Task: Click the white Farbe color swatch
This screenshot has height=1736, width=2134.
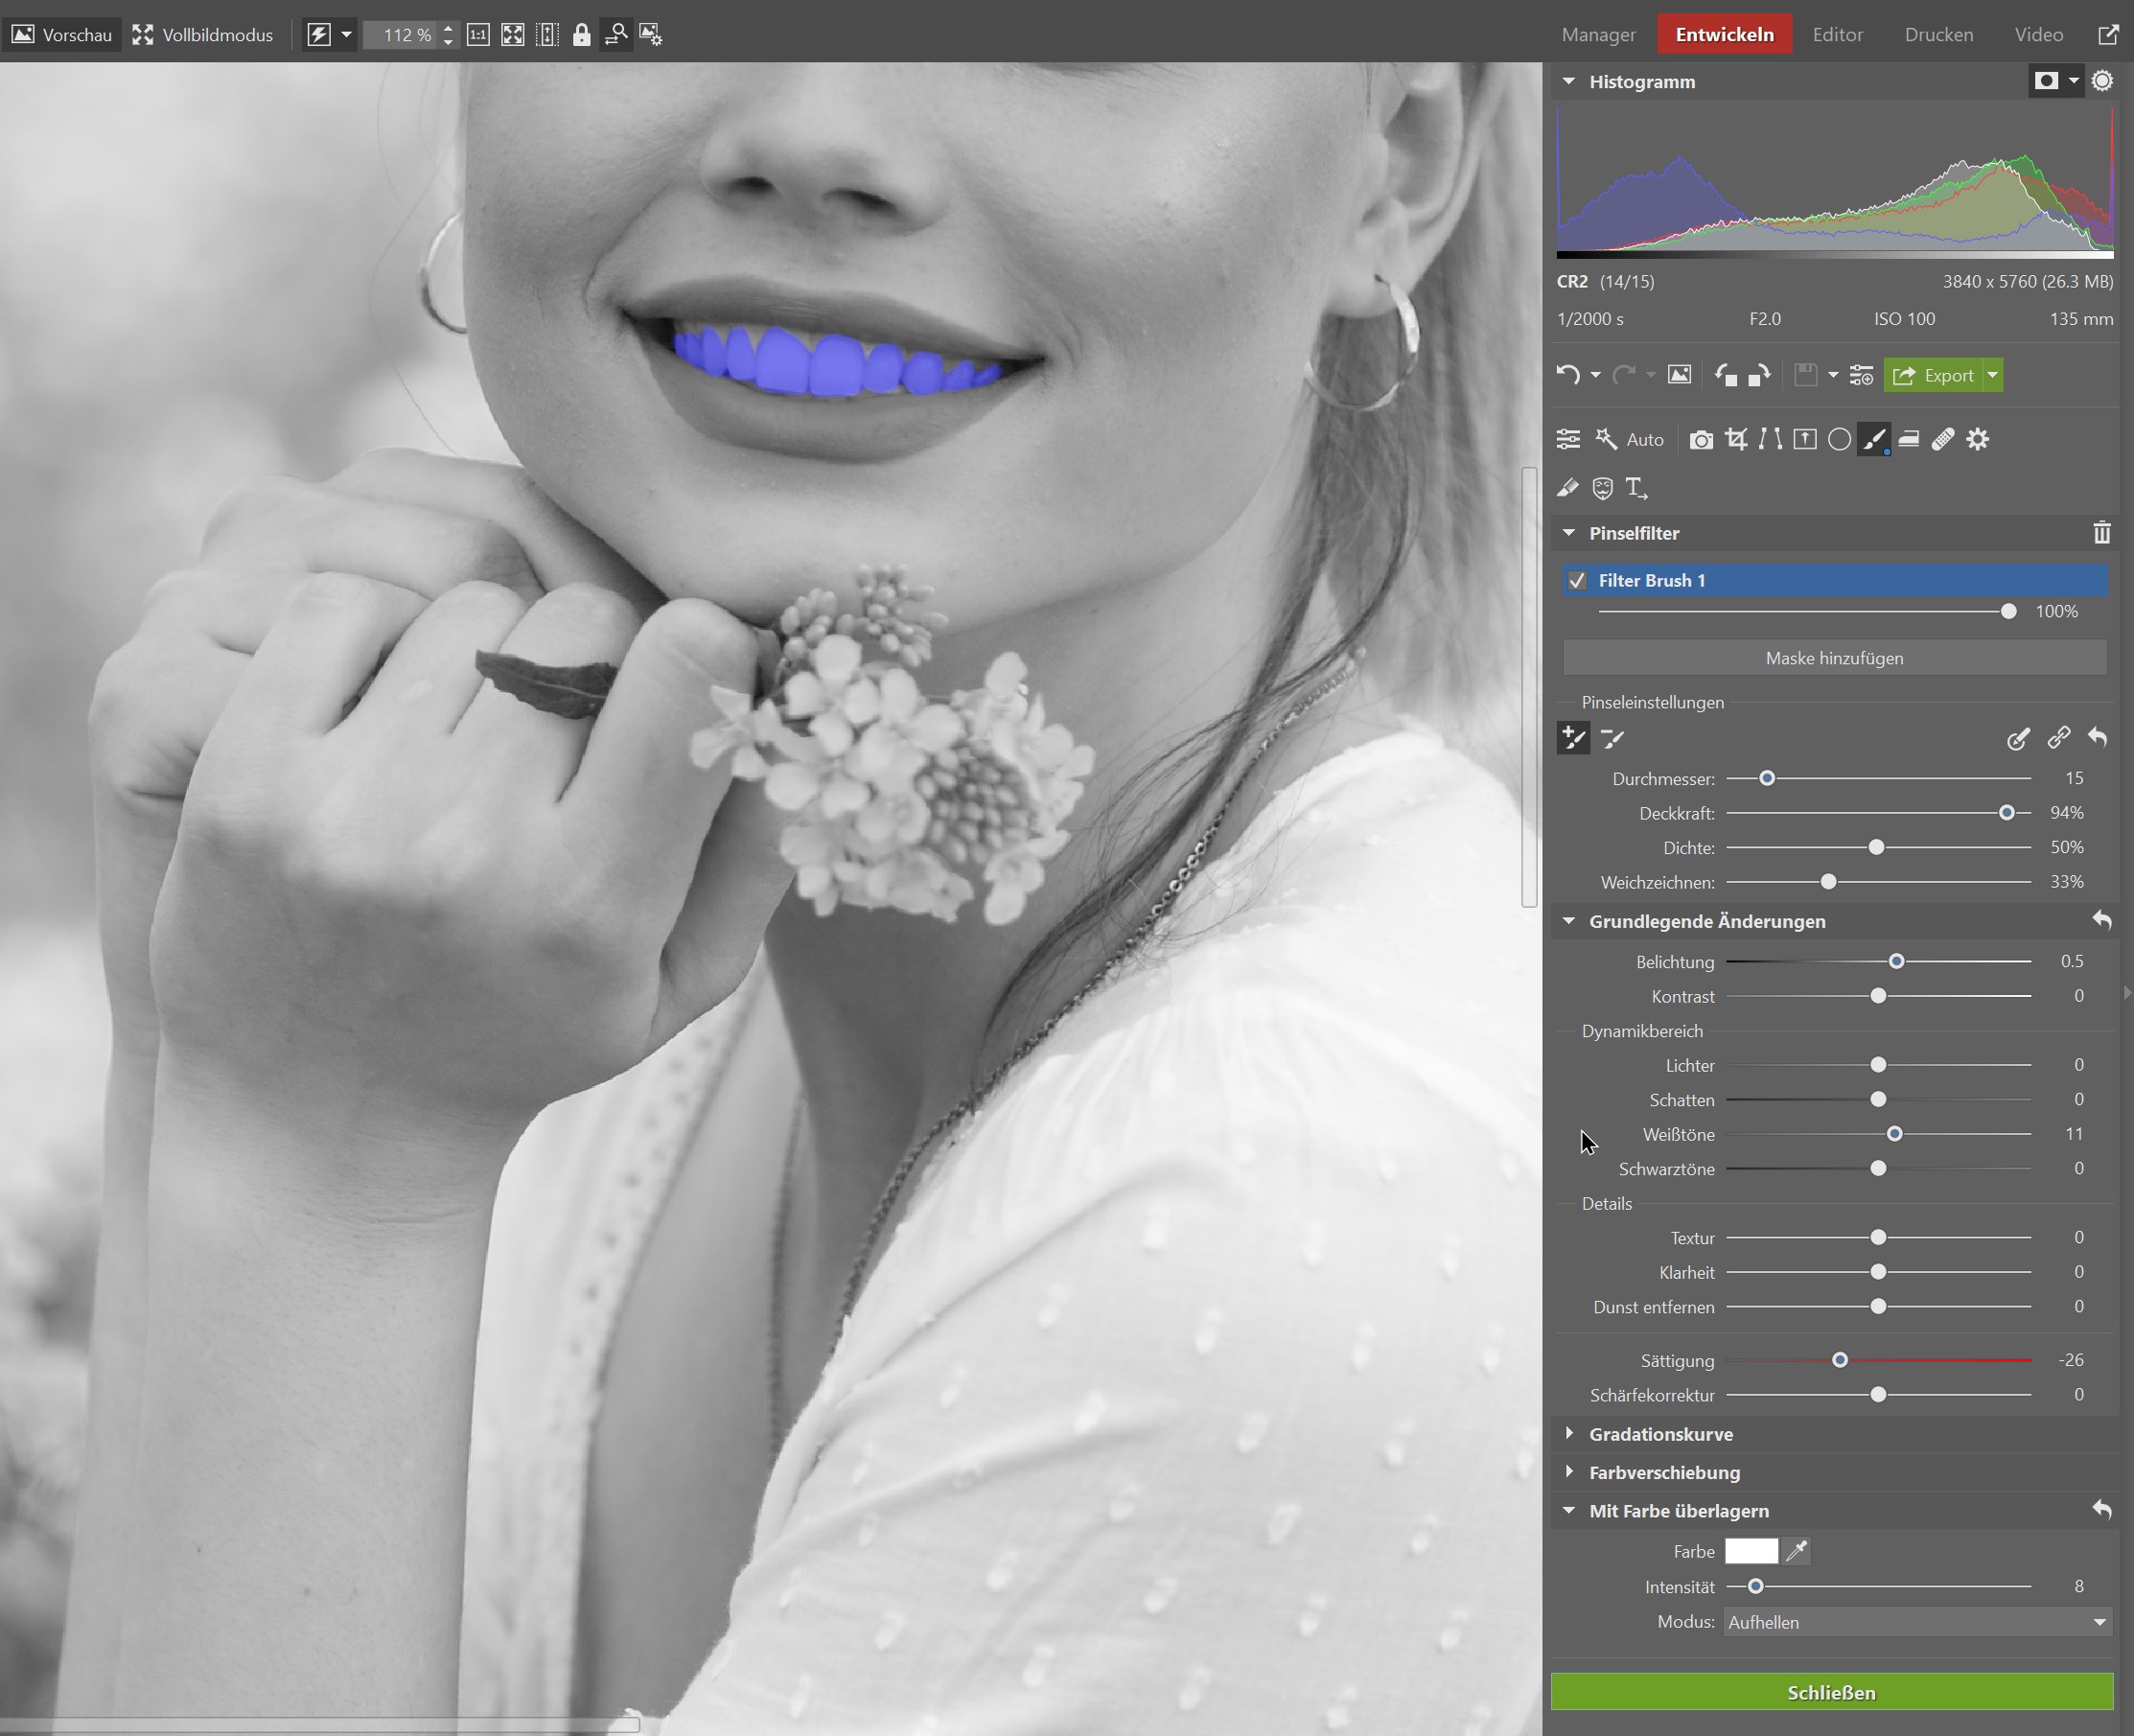Action: coord(1751,1551)
